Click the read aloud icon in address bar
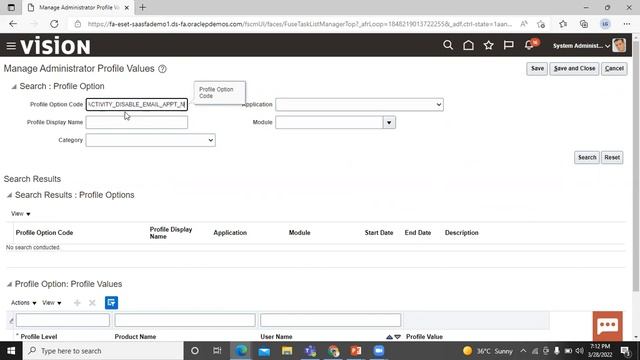Screen dimensions: 640x360 click(x=524, y=24)
